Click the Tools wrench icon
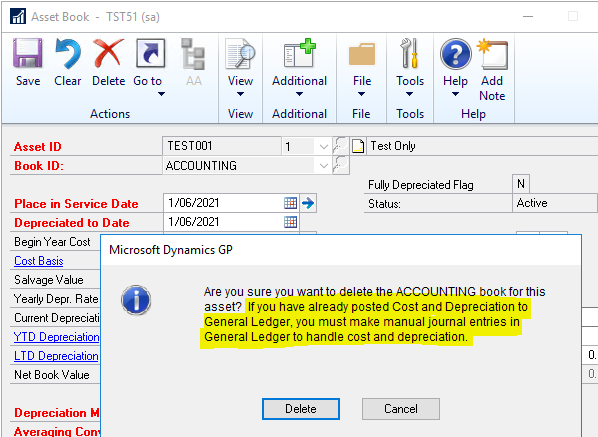Screen dimensions: 598x437 pyautogui.click(x=410, y=53)
